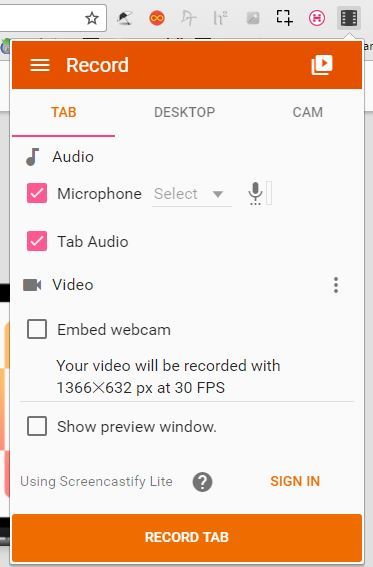This screenshot has width=373, height=567.
Task: Switch to the CAM tab
Action: (x=308, y=112)
